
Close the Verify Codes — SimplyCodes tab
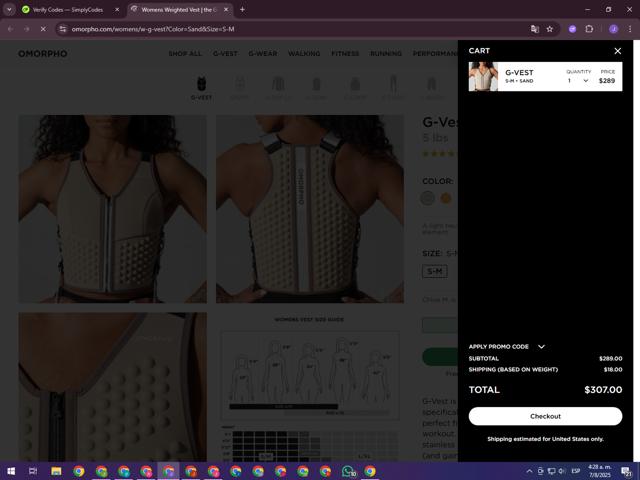(117, 9)
